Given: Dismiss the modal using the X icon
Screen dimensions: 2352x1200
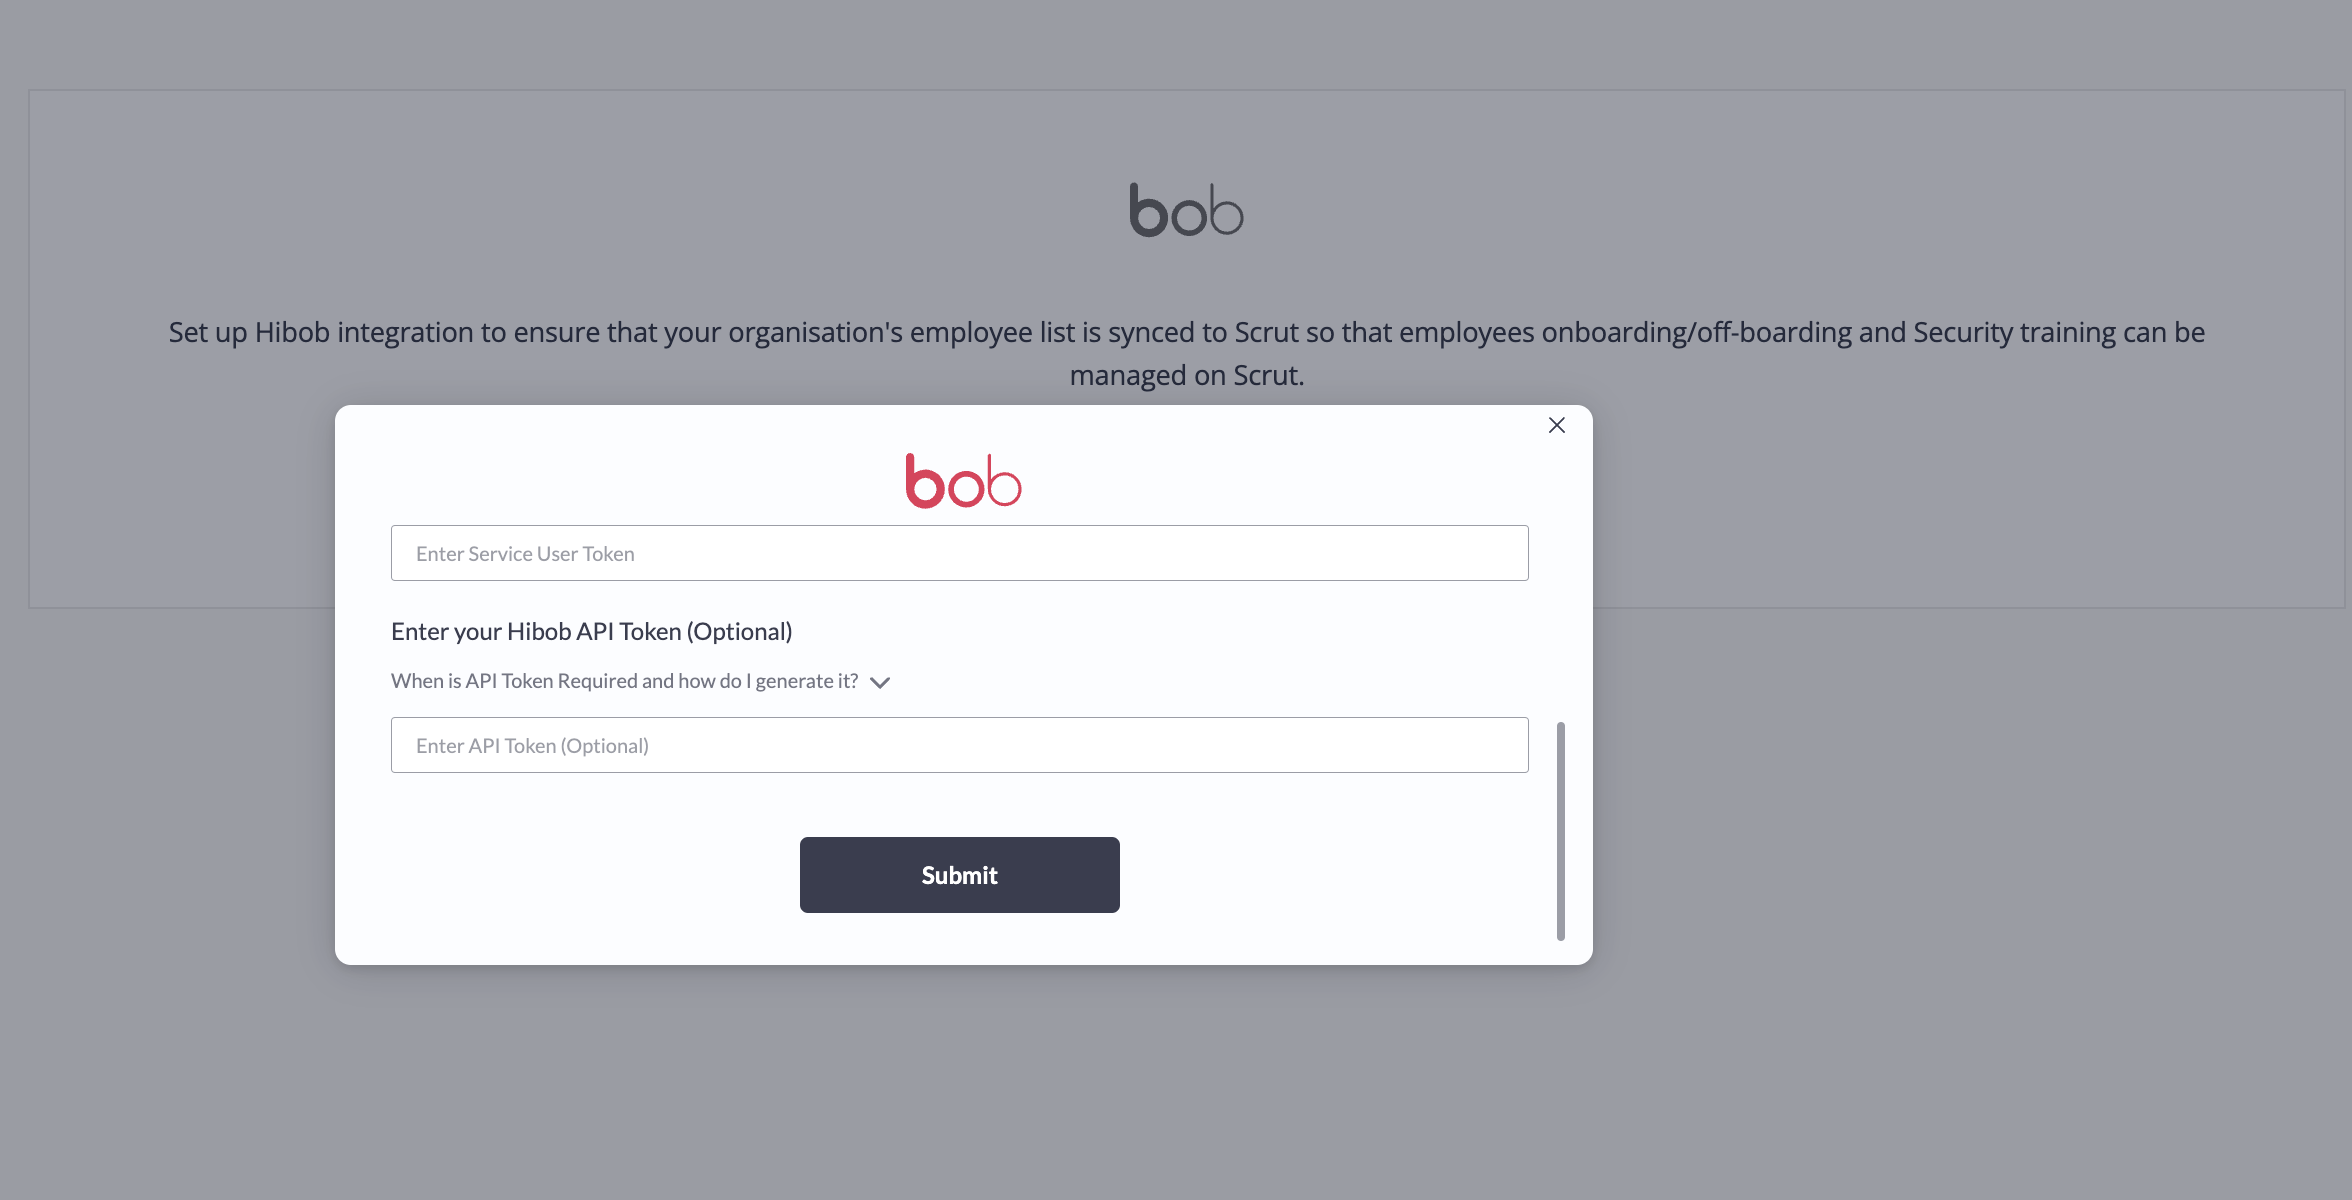Looking at the screenshot, I should [1557, 425].
